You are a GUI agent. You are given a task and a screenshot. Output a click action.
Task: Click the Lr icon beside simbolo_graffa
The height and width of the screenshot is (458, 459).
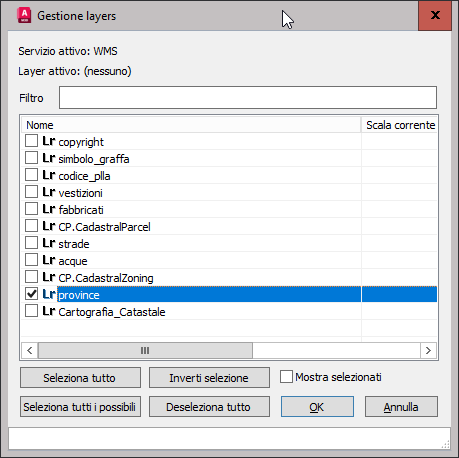[x=49, y=158]
